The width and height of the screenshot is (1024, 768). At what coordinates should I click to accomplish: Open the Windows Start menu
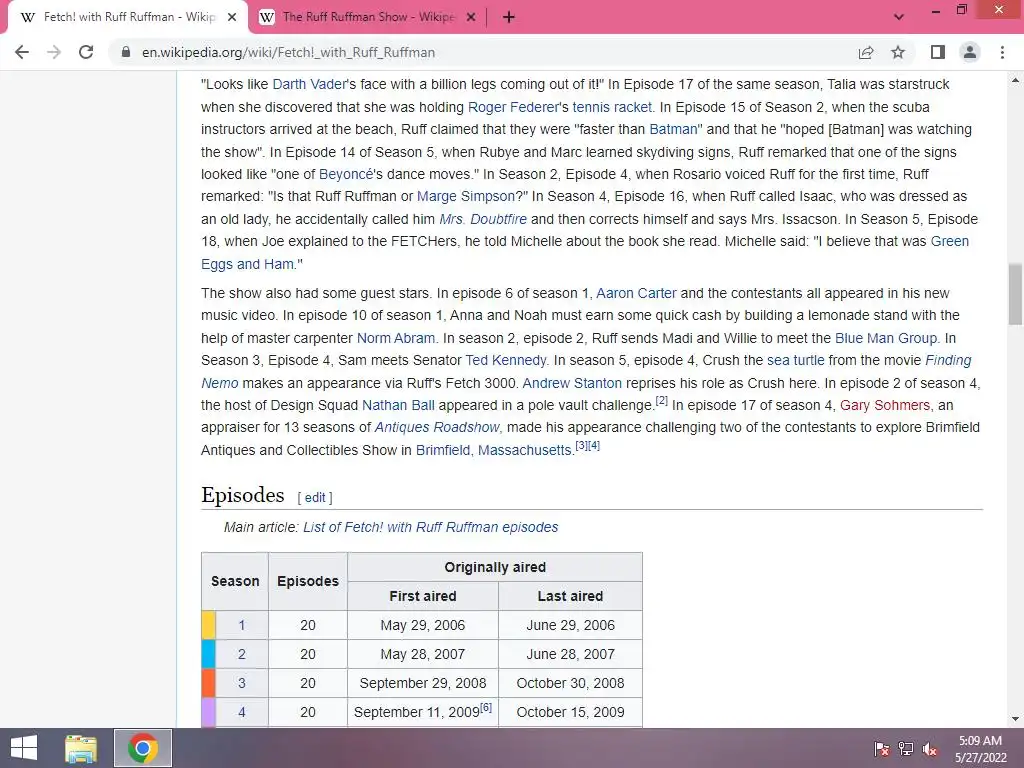24,748
